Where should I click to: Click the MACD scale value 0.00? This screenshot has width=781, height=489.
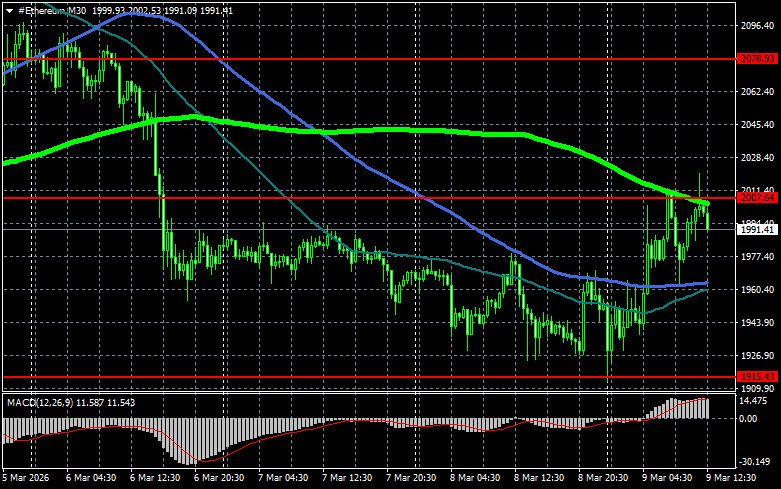click(x=748, y=419)
